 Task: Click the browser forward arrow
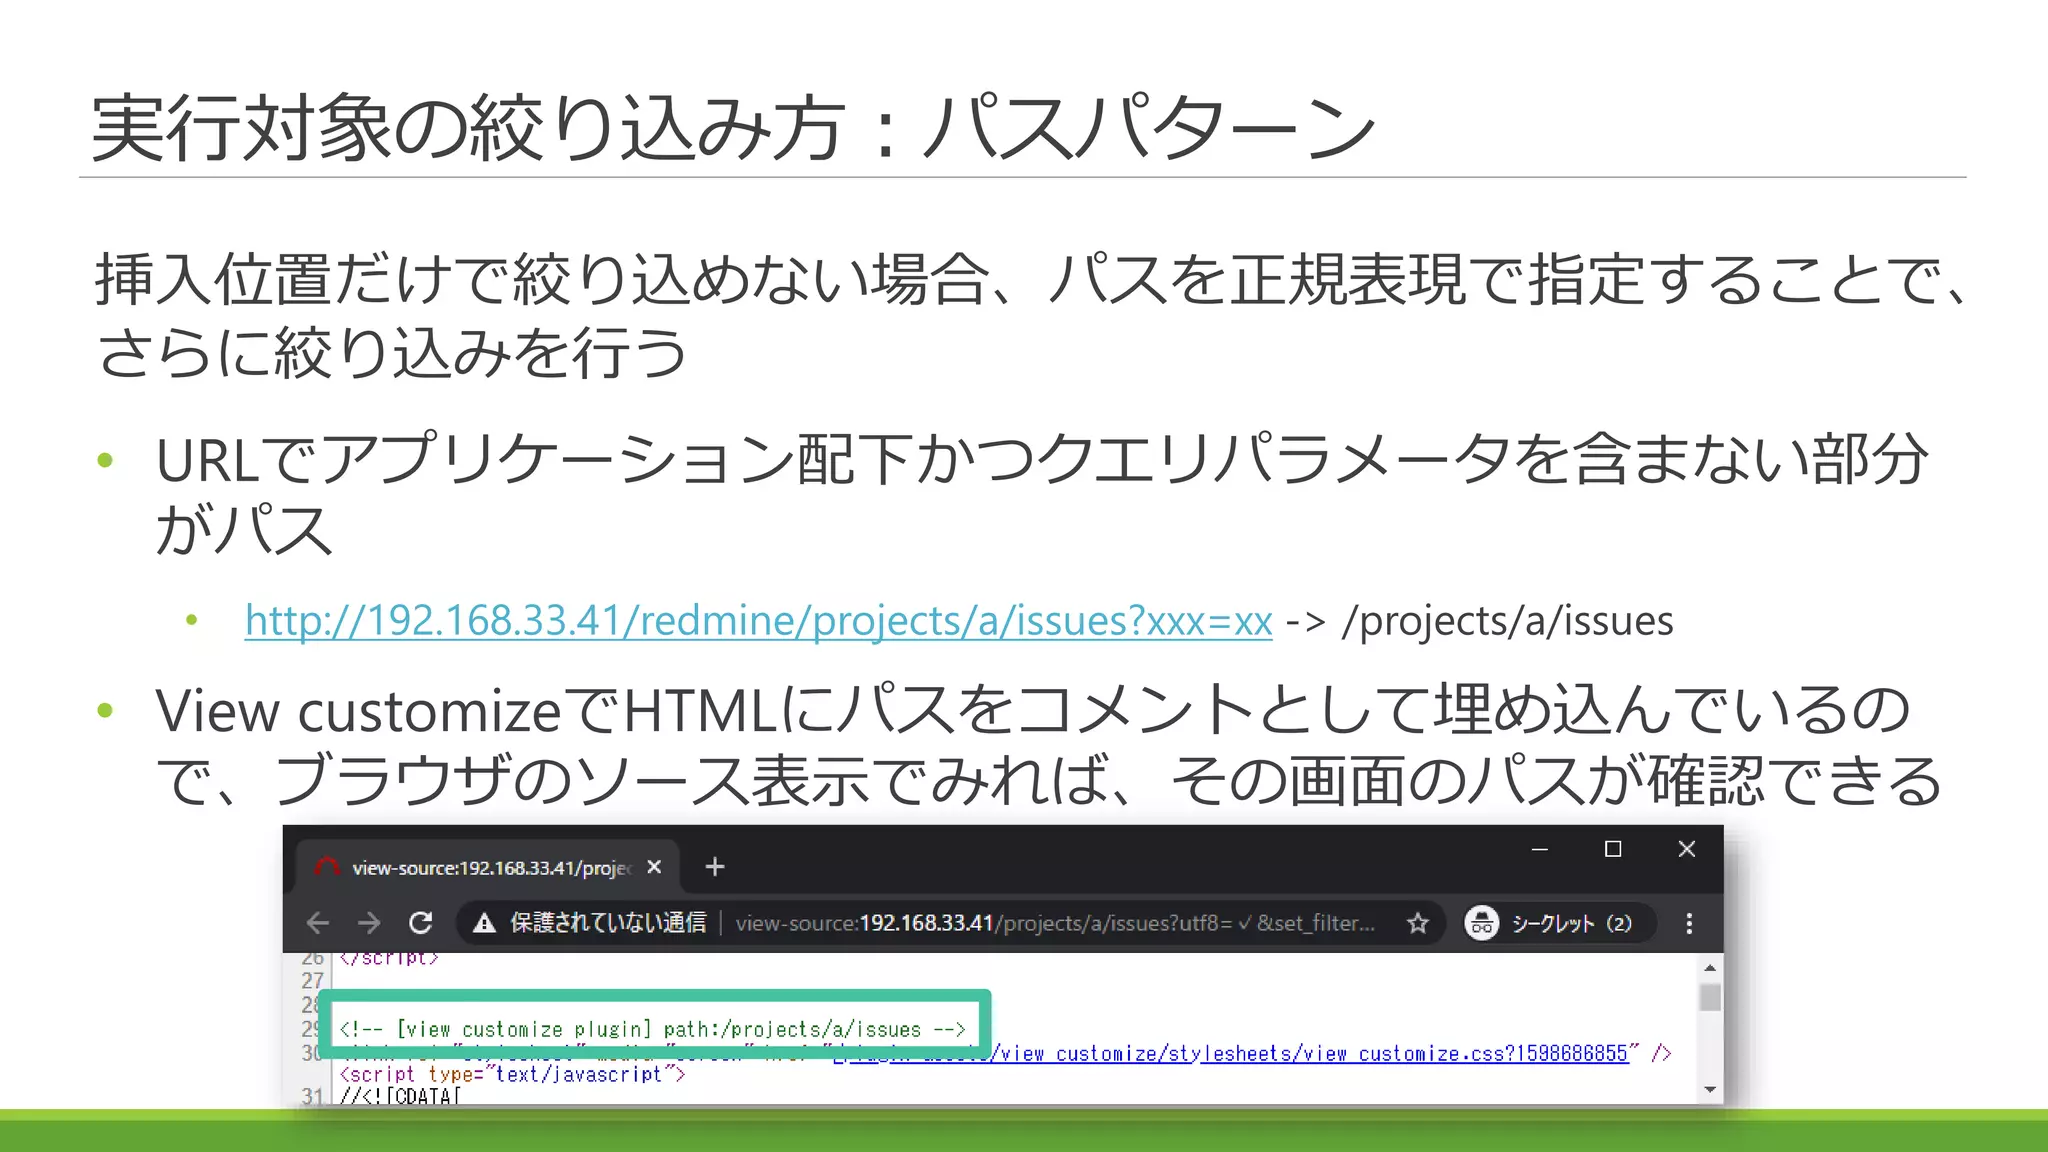point(369,923)
